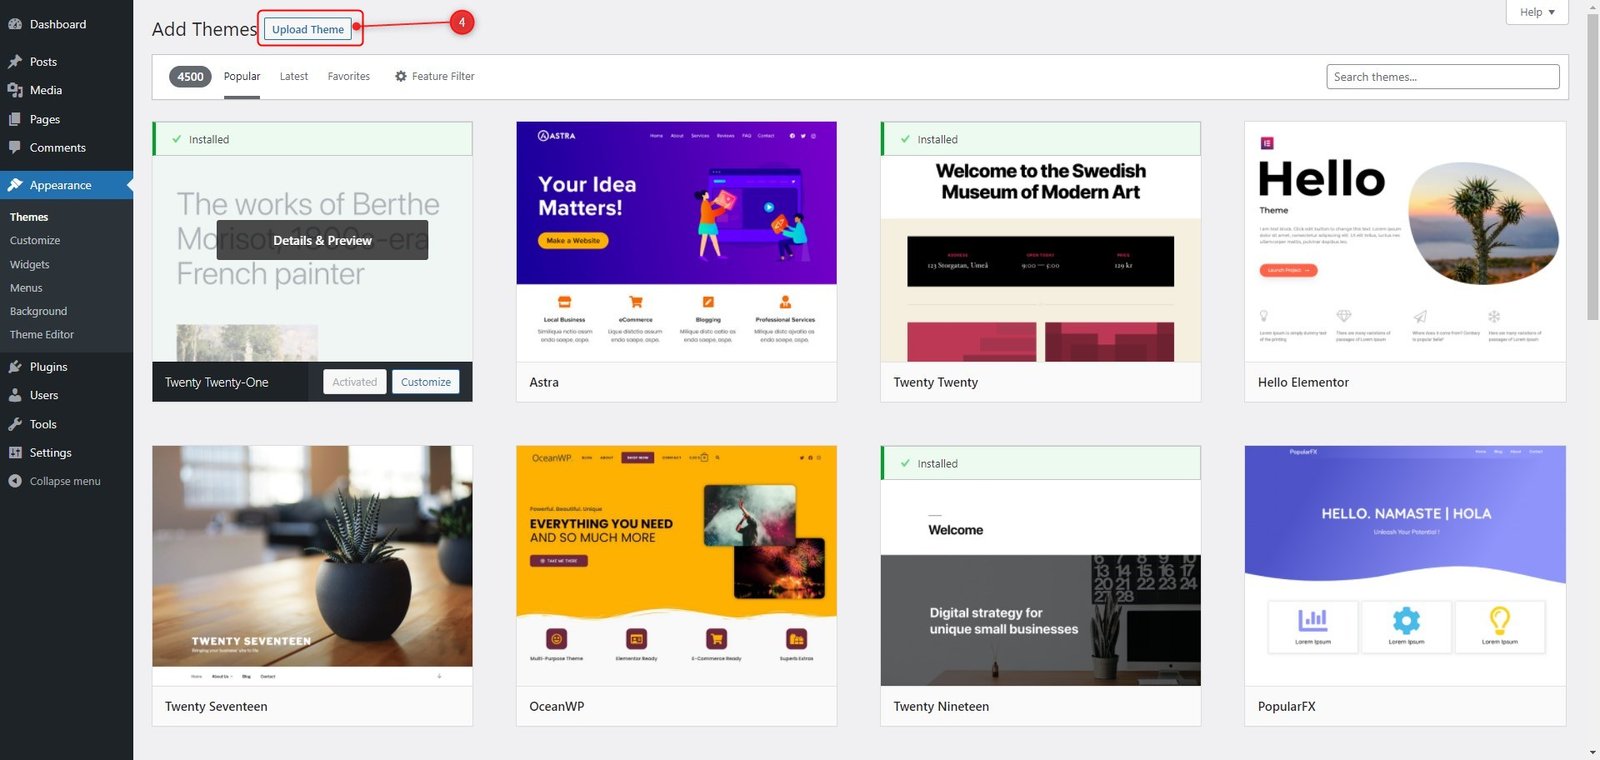Select the Astra theme thumbnail
This screenshot has height=760, width=1600.
coord(676,241)
